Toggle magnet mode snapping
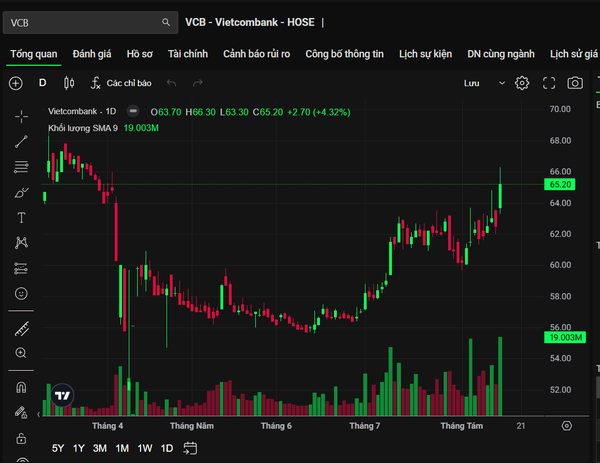 coord(21,388)
